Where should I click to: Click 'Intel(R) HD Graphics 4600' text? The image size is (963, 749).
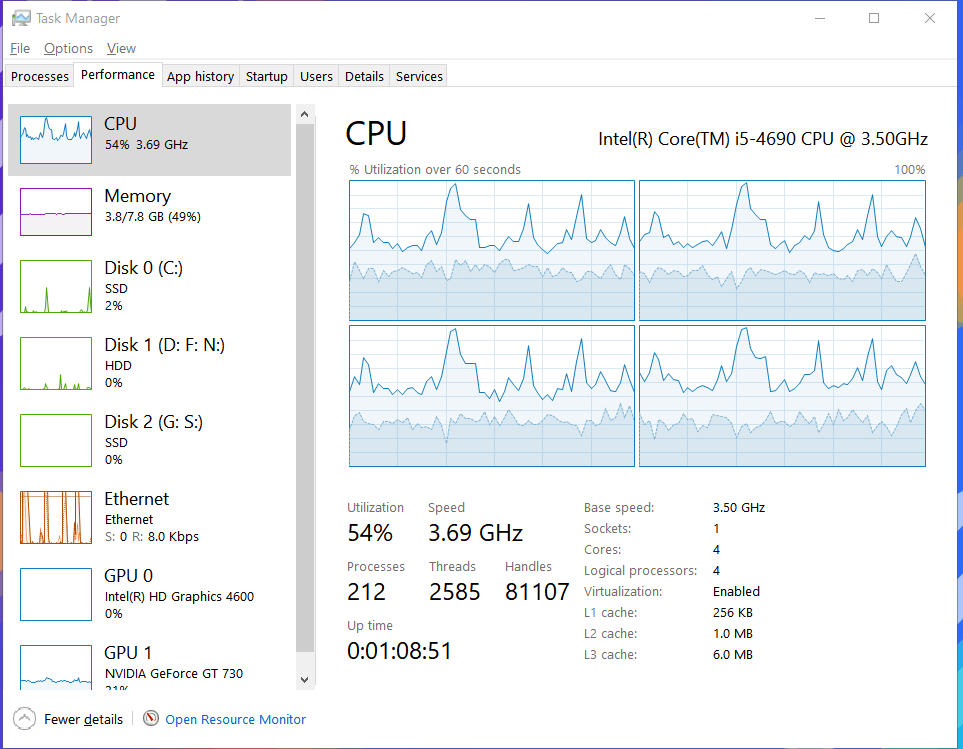179,596
